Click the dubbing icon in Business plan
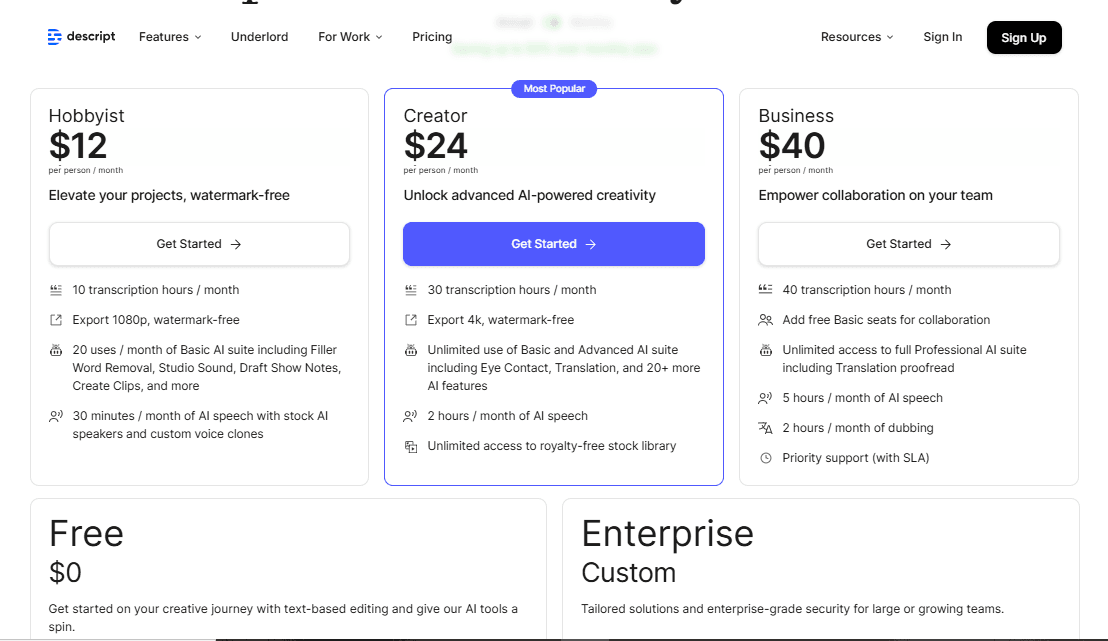1108x641 pixels. [766, 427]
